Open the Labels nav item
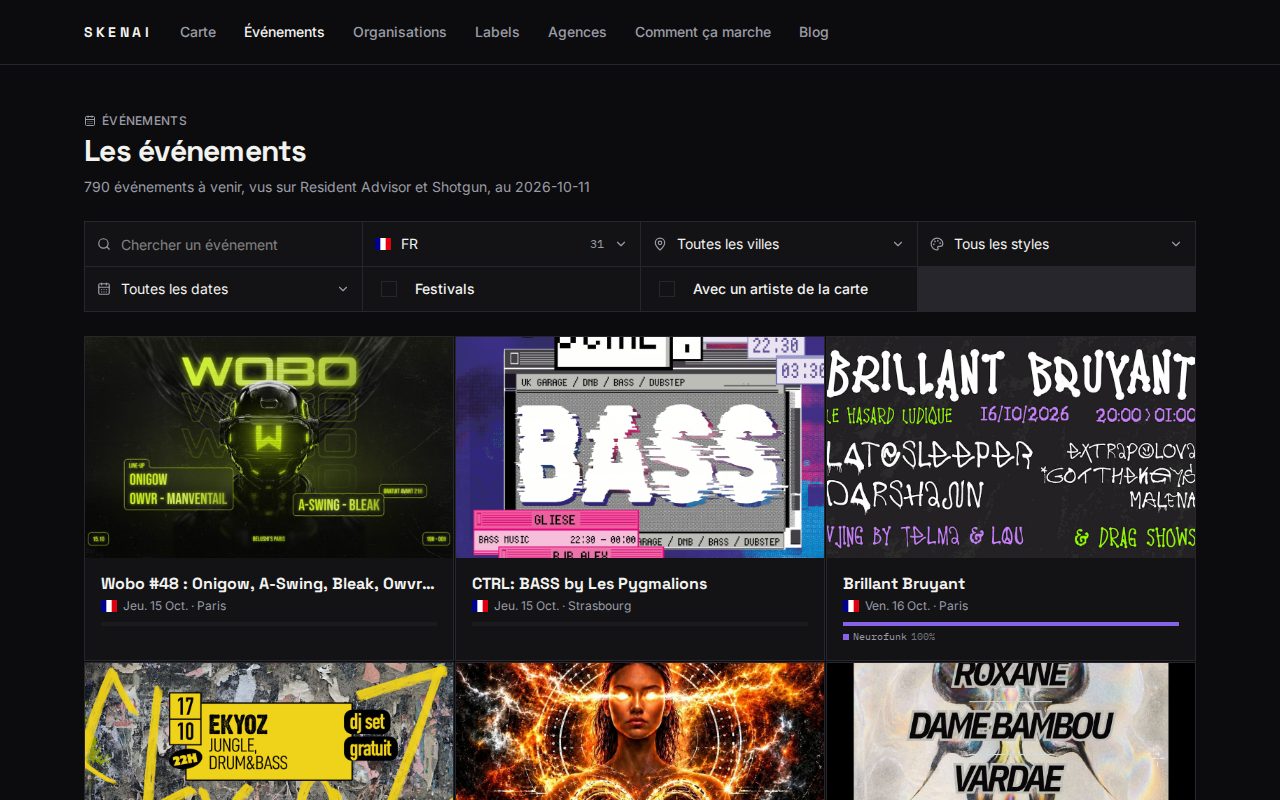This screenshot has height=800, width=1280. pos(497,32)
